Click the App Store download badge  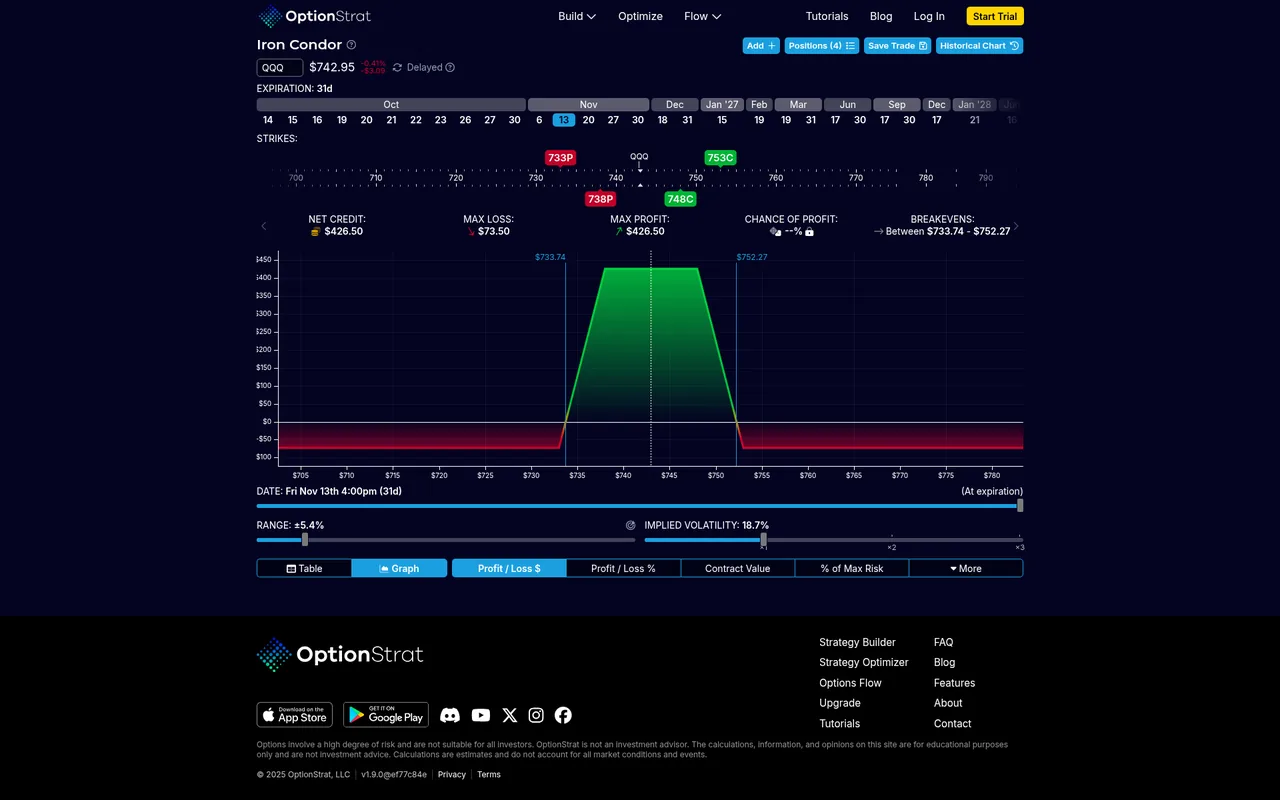click(x=295, y=715)
